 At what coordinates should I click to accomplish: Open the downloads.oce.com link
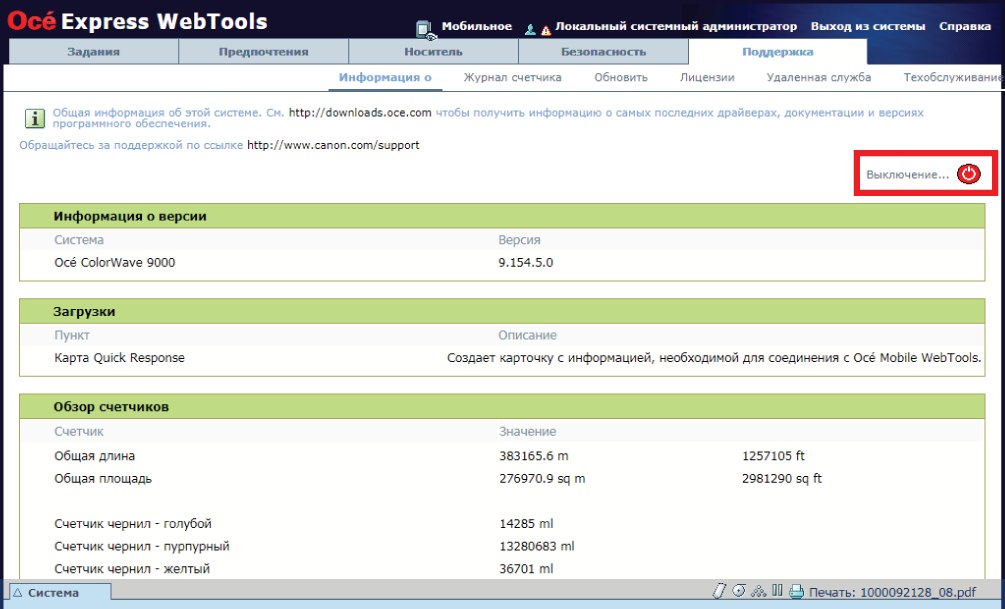360,113
